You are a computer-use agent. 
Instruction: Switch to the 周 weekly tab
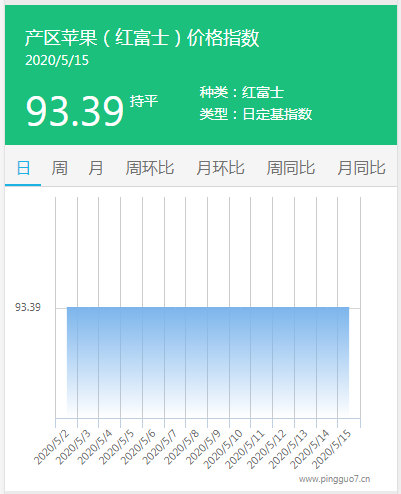(59, 168)
